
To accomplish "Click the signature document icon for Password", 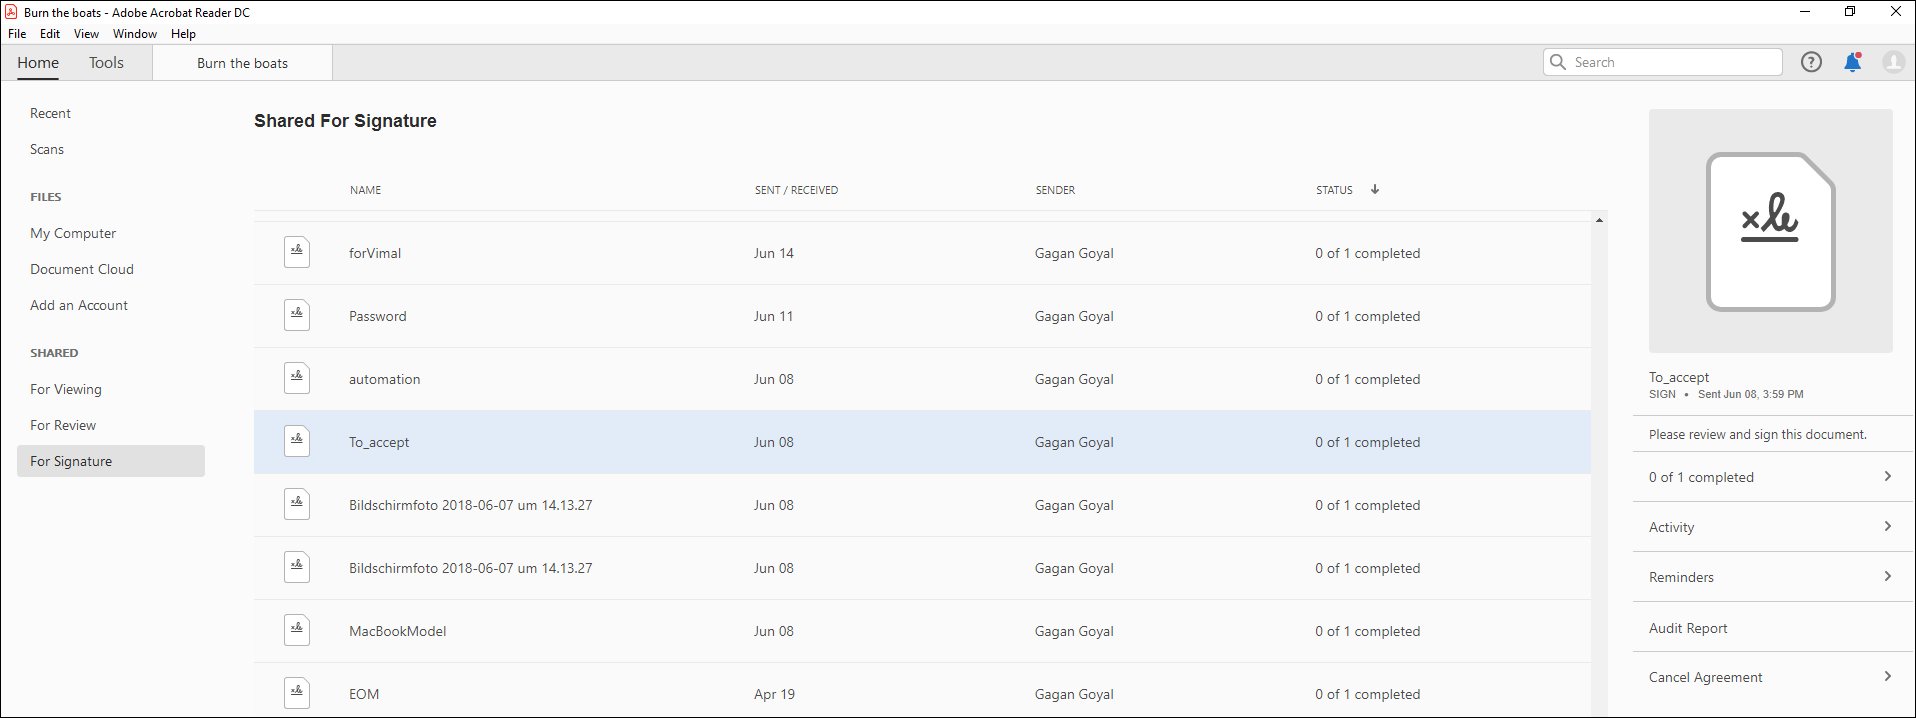I will [x=297, y=315].
